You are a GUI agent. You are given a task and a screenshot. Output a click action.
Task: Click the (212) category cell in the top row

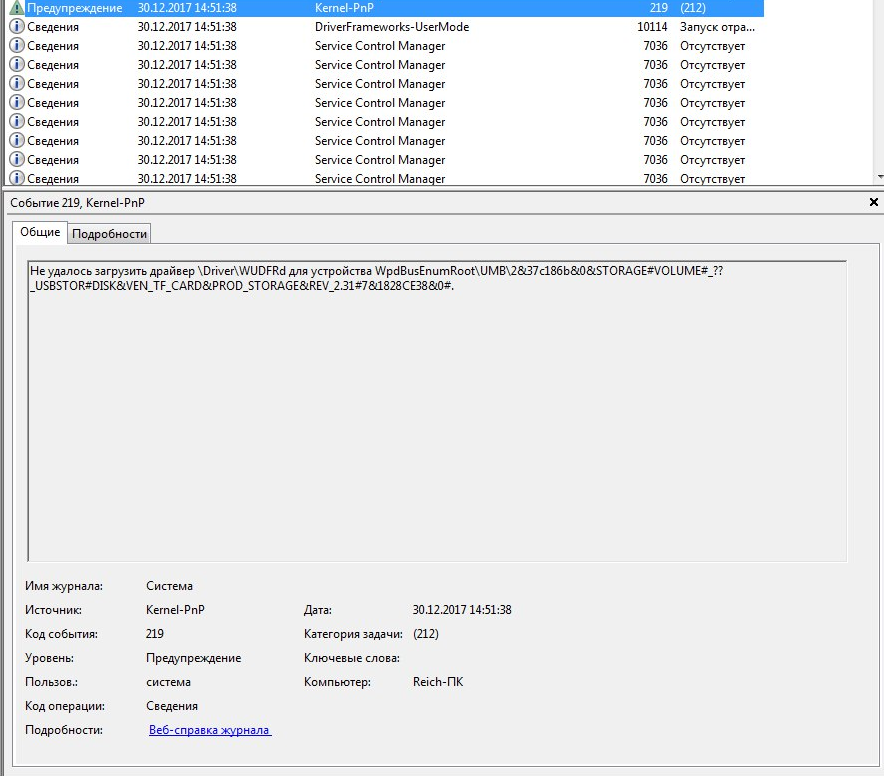click(x=693, y=8)
